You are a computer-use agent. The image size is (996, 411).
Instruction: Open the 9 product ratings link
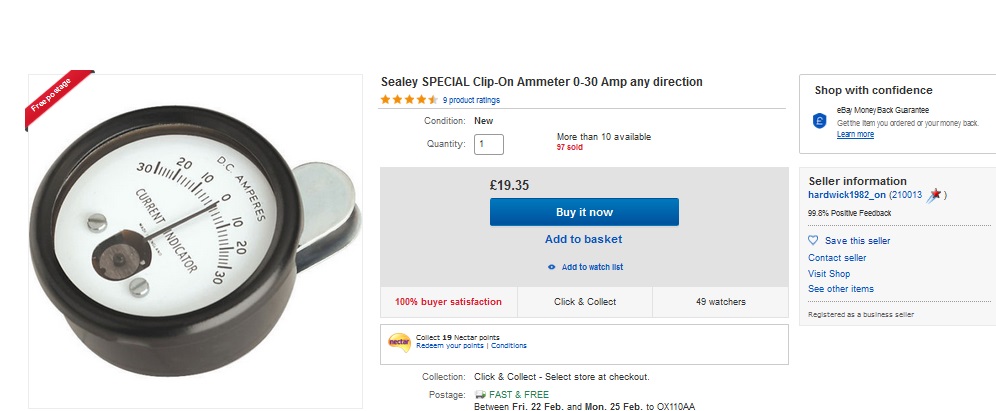(x=471, y=100)
